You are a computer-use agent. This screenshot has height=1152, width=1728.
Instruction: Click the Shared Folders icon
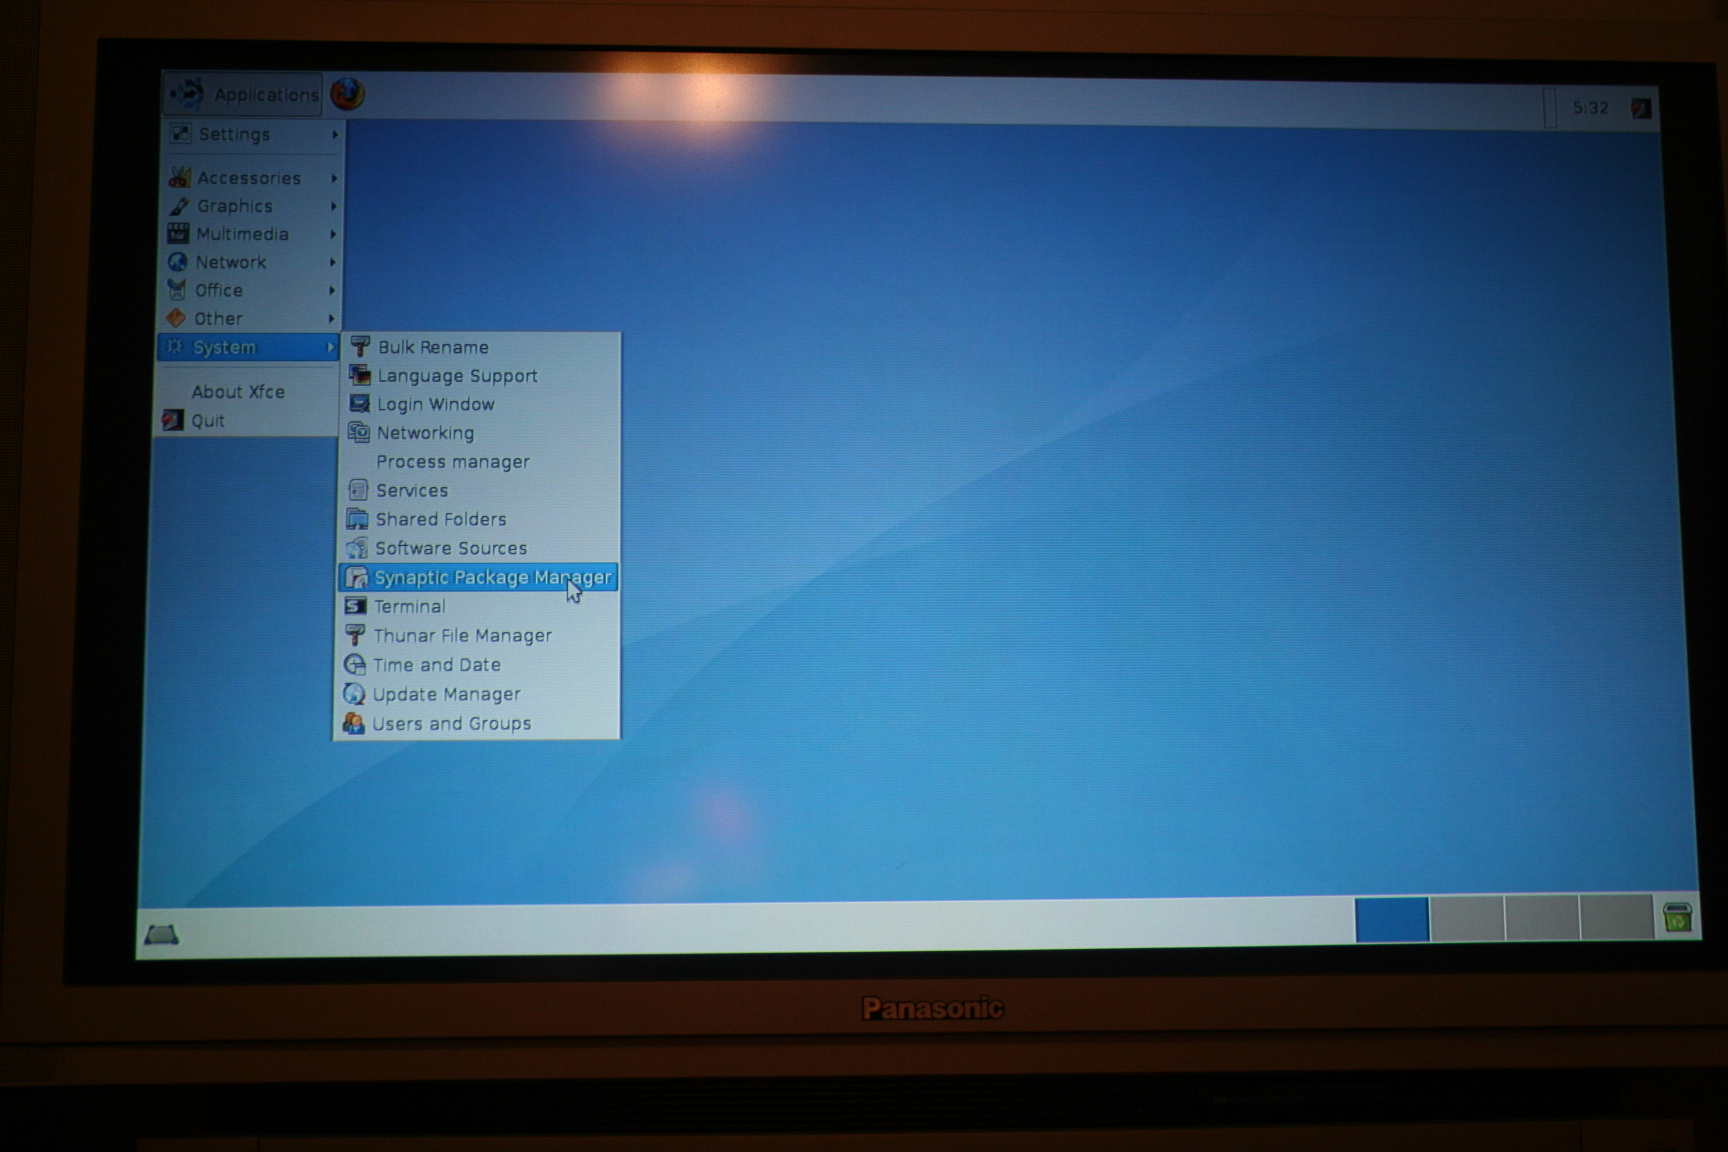357,519
